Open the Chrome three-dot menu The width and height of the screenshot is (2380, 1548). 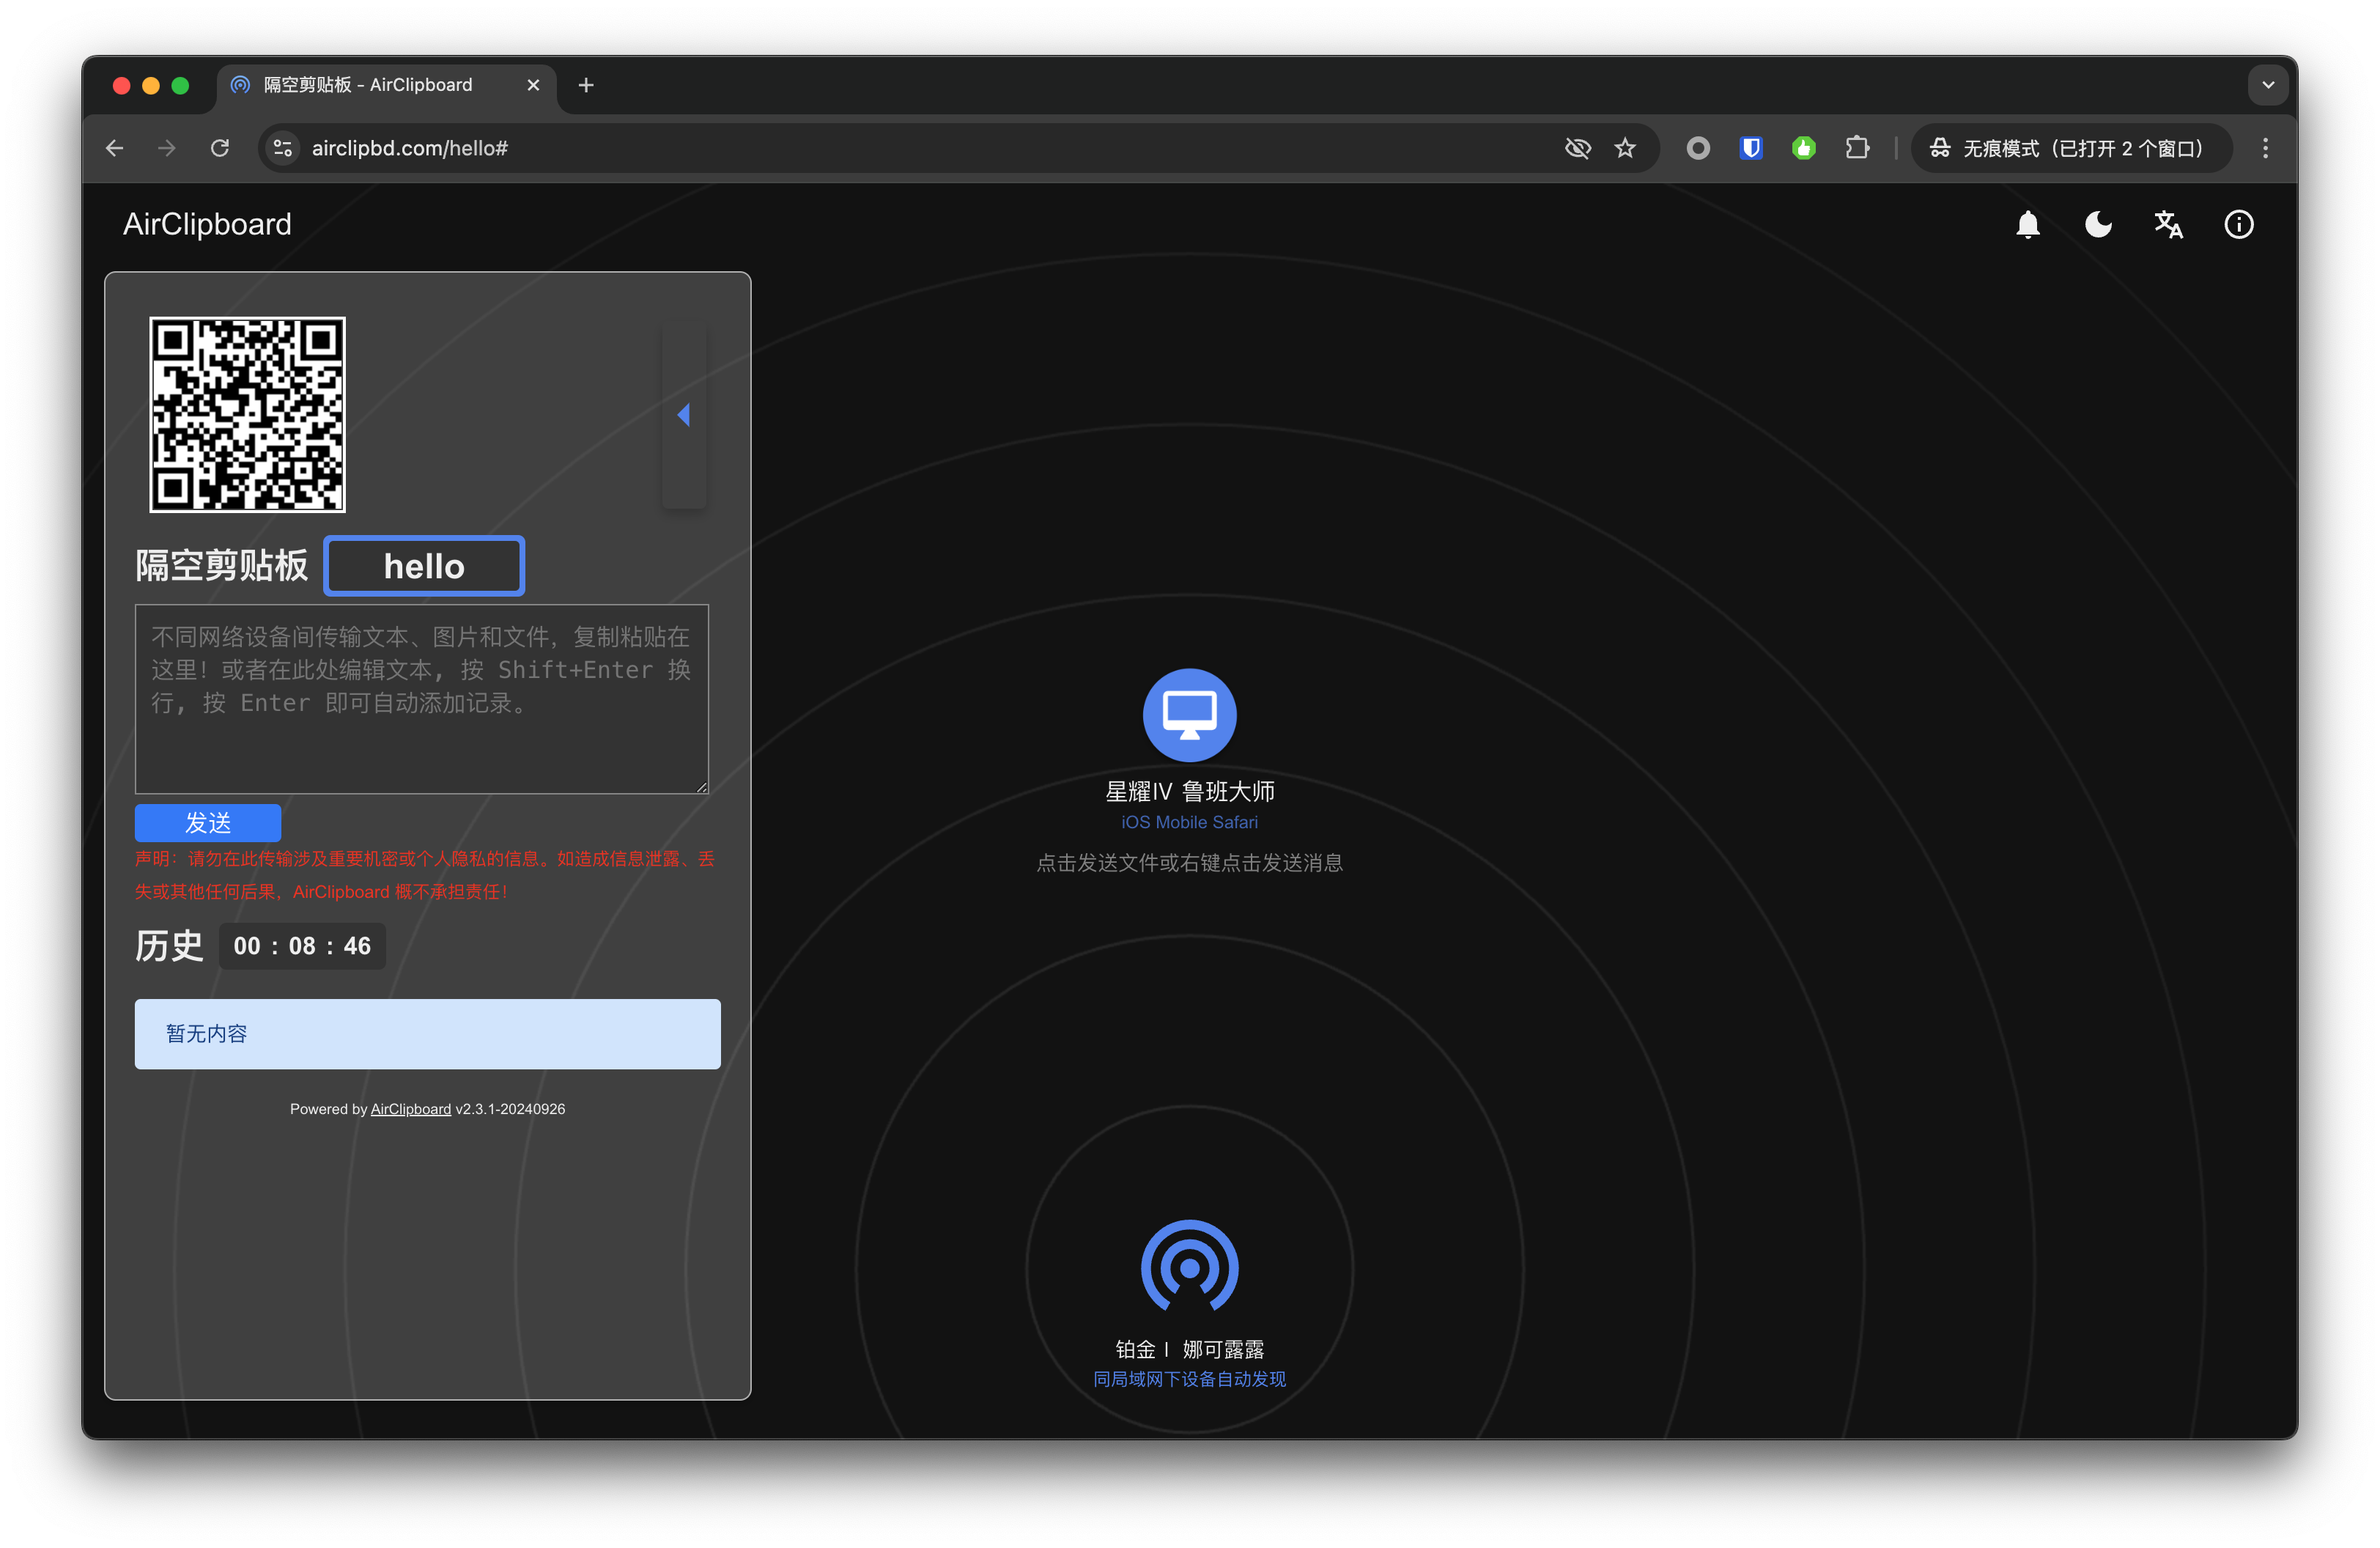2265,148
